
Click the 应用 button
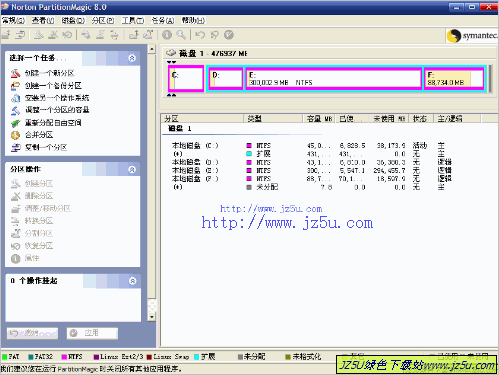click(x=92, y=333)
